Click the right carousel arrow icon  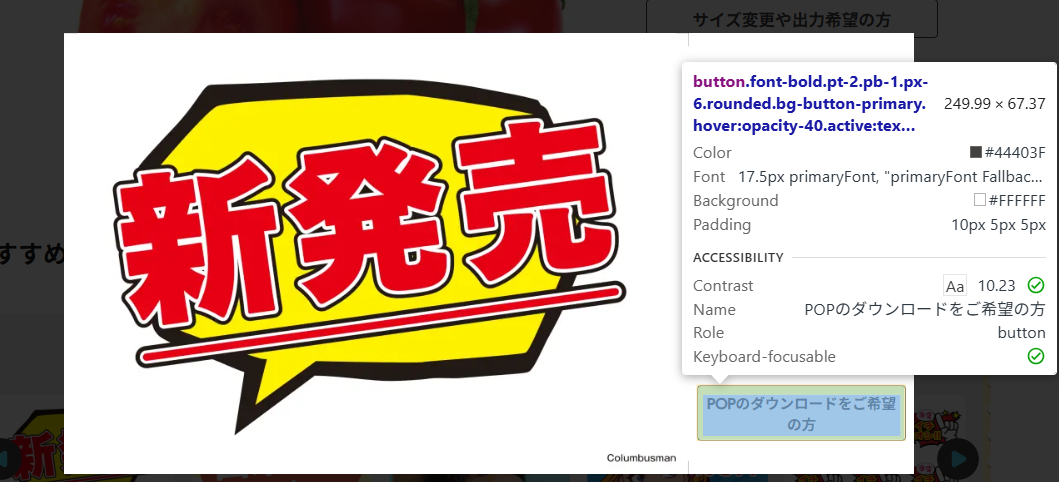(x=958, y=459)
